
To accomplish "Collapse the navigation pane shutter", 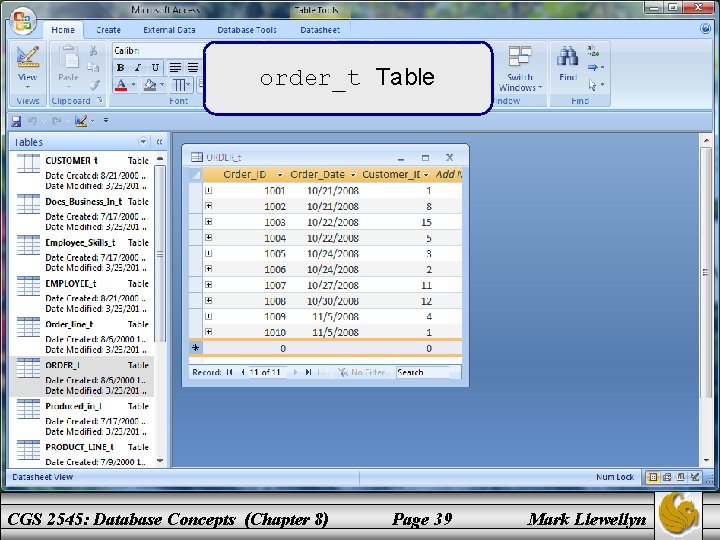I will (159, 141).
